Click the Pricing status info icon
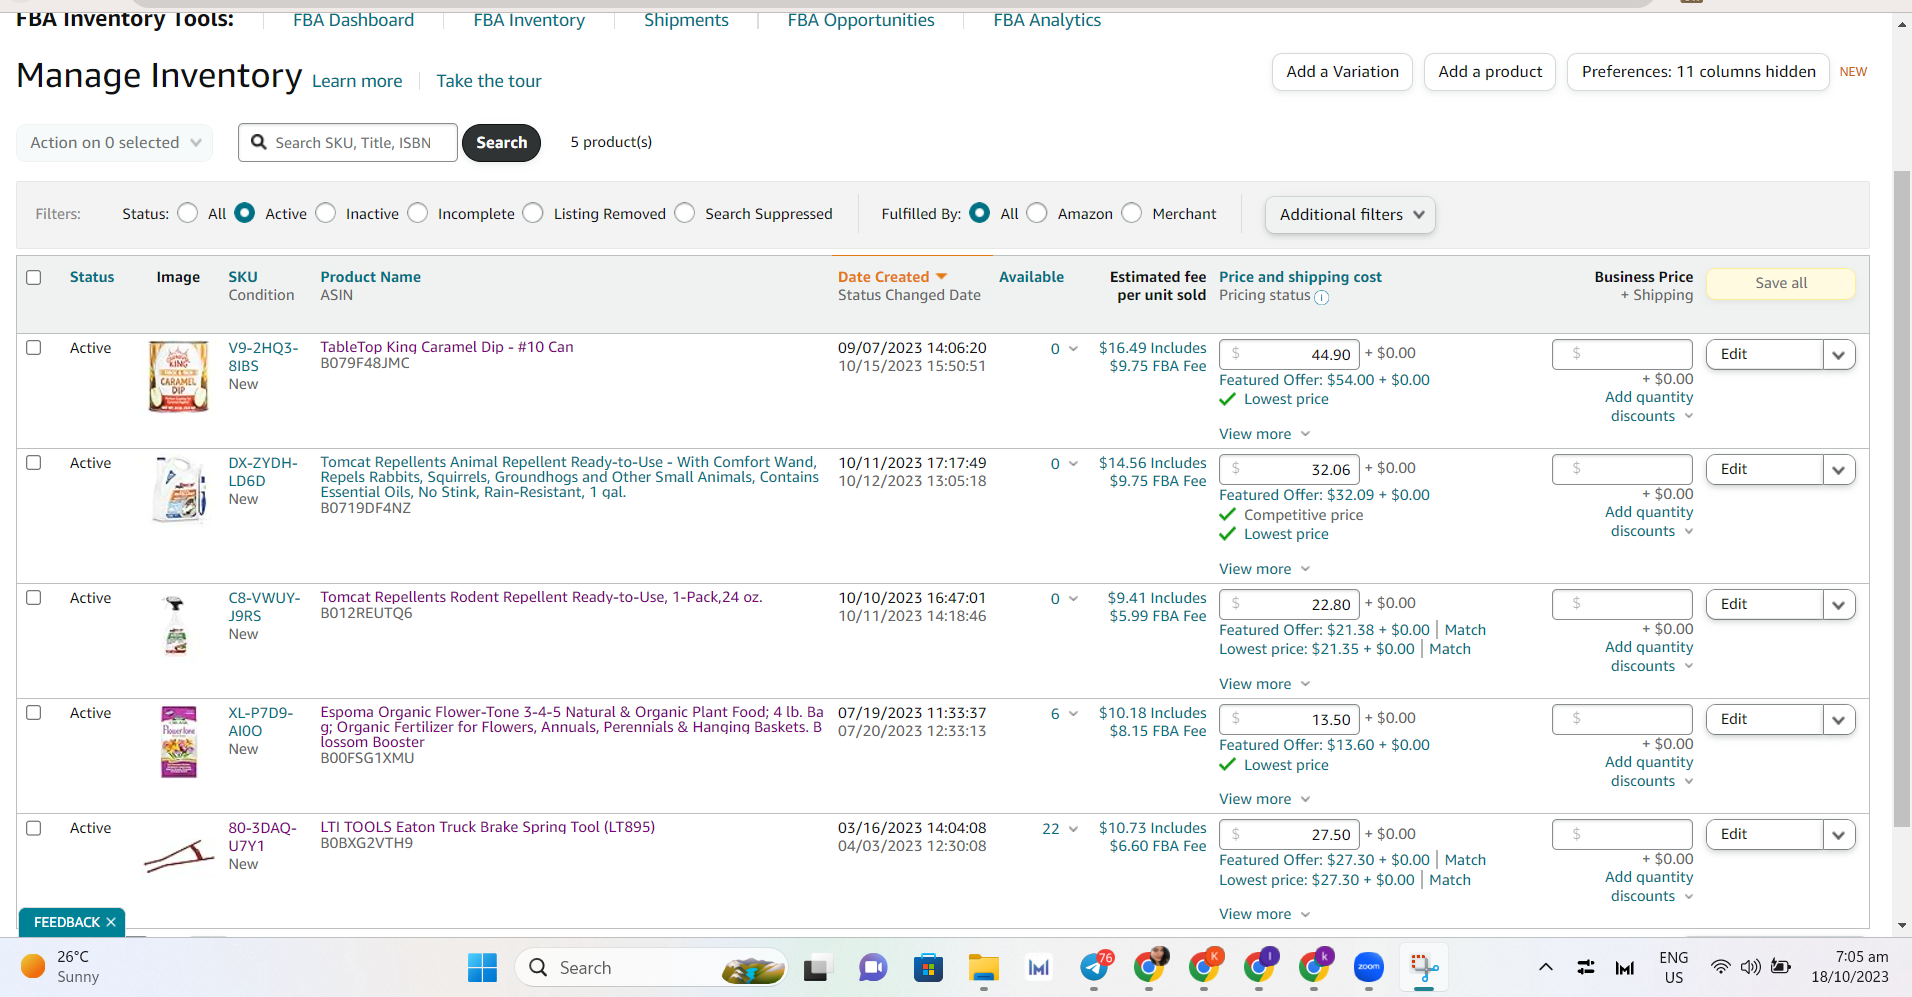 click(x=1321, y=297)
